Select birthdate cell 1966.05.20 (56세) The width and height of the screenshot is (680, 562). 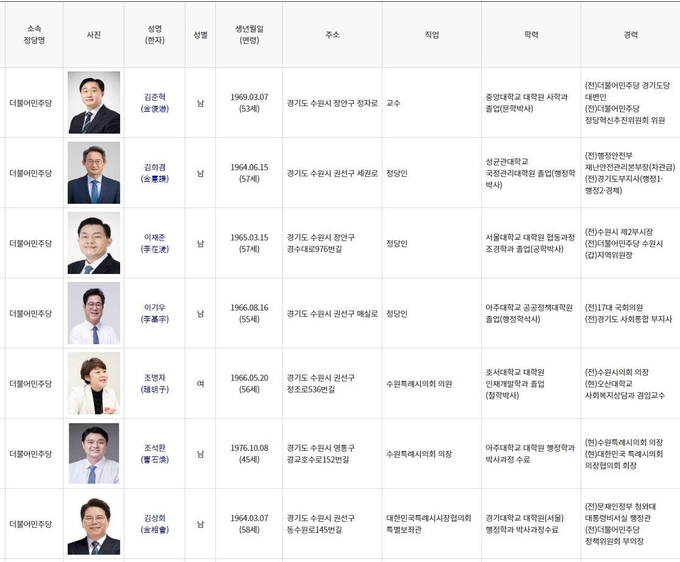pyautogui.click(x=249, y=383)
